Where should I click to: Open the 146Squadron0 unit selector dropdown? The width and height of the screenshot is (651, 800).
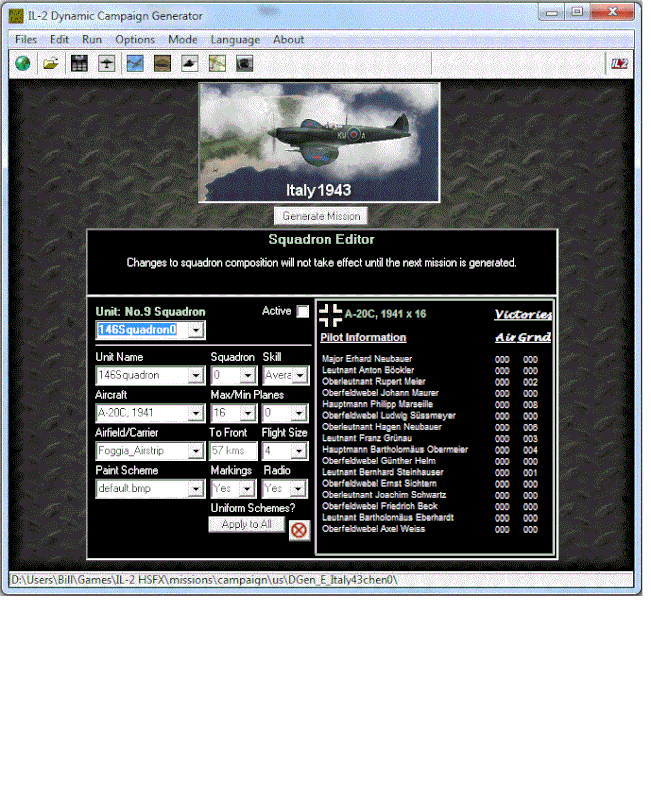click(196, 331)
